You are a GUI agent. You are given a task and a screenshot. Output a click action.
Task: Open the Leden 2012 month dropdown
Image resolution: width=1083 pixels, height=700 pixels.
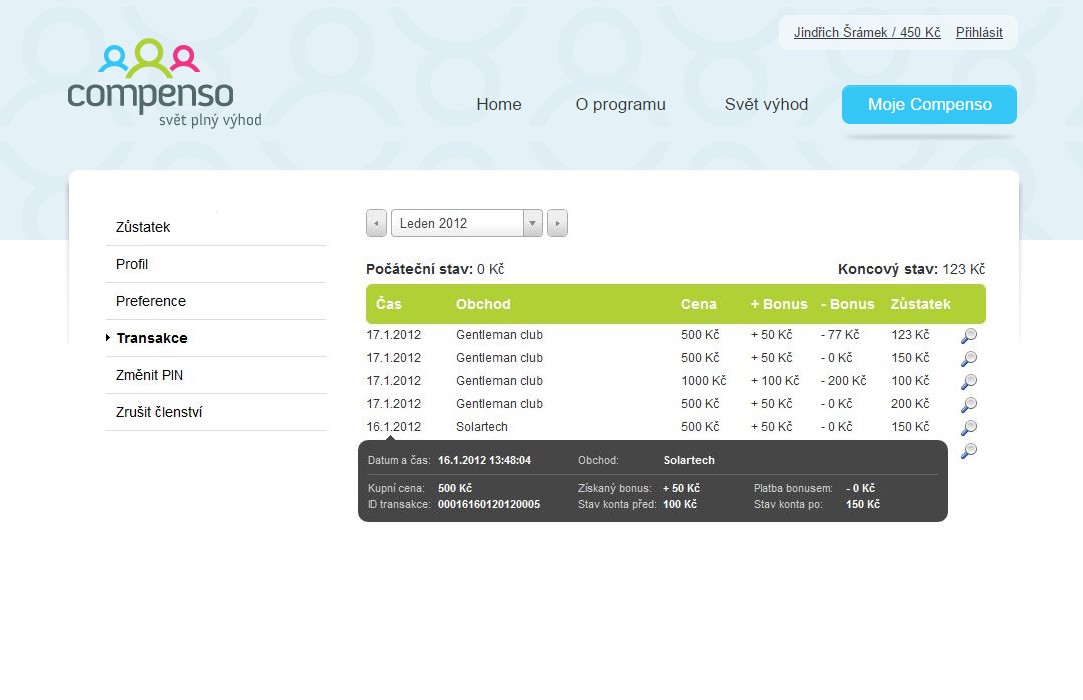tap(467, 223)
